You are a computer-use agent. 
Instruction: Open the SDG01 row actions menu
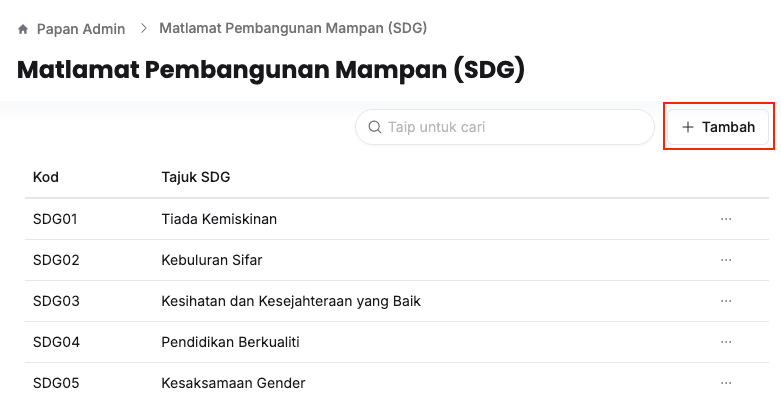point(726,219)
